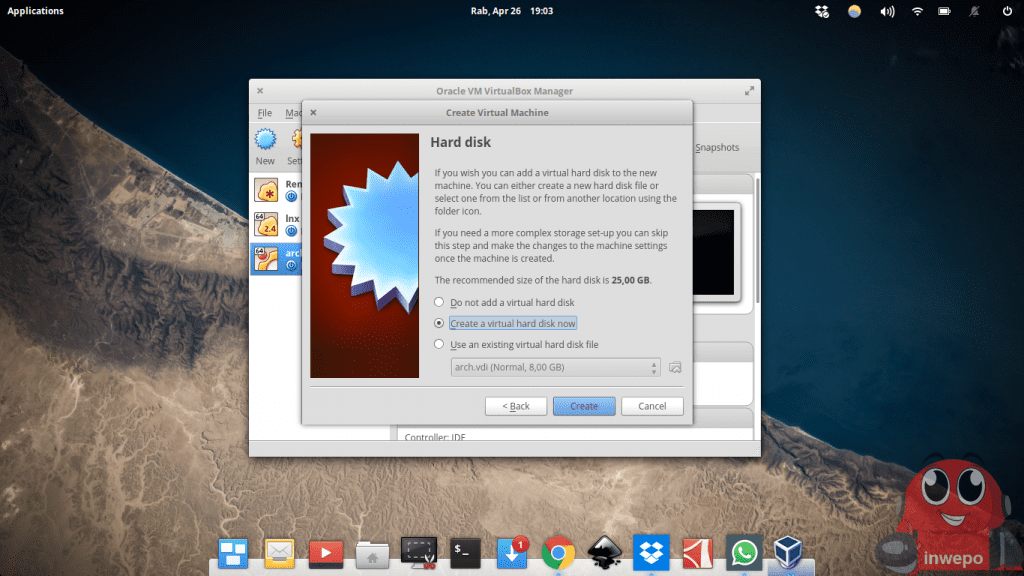The height and width of the screenshot is (576, 1024).
Task: Open WhatsApp from the dock
Action: pyautogui.click(x=743, y=552)
